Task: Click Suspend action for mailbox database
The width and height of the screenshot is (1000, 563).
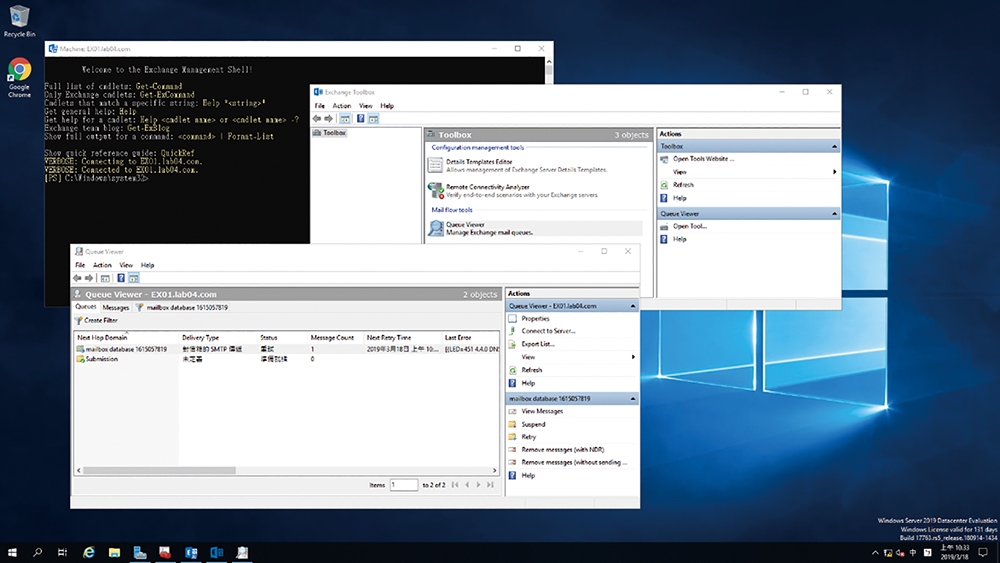Action: pos(533,424)
